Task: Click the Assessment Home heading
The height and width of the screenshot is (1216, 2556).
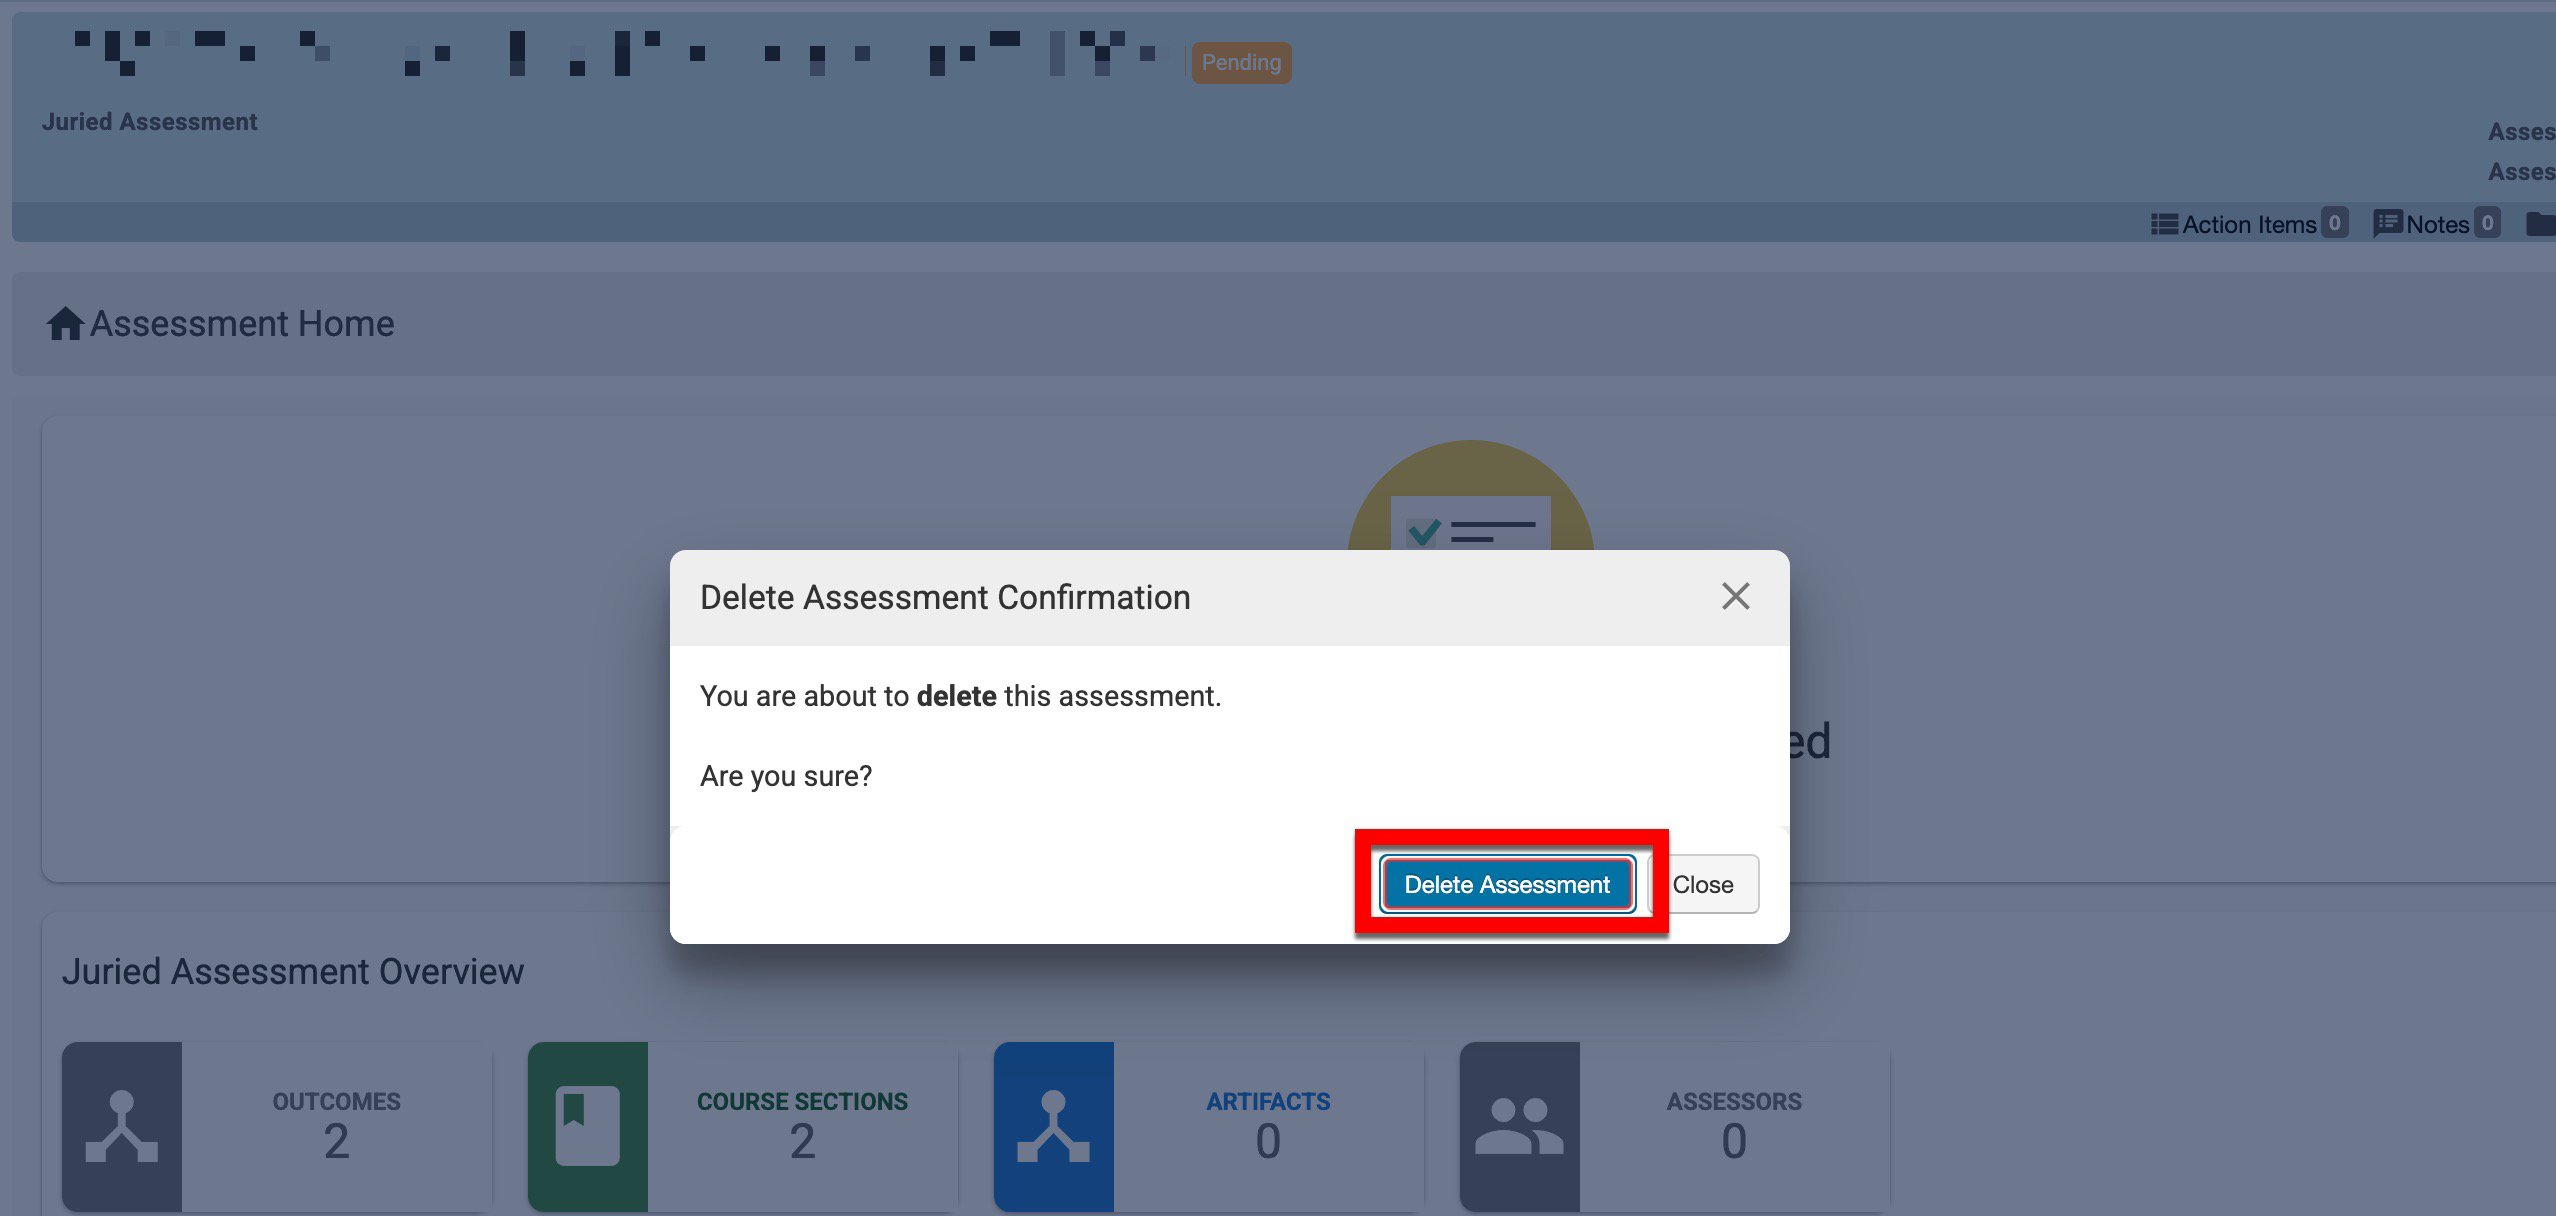Action: (x=242, y=324)
